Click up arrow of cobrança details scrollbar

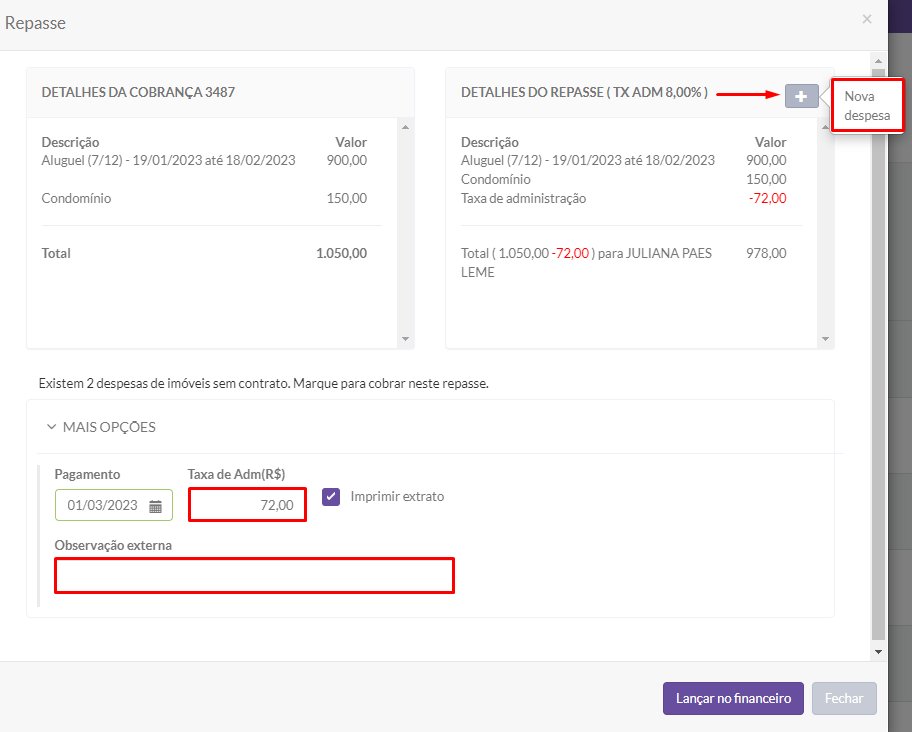405,127
